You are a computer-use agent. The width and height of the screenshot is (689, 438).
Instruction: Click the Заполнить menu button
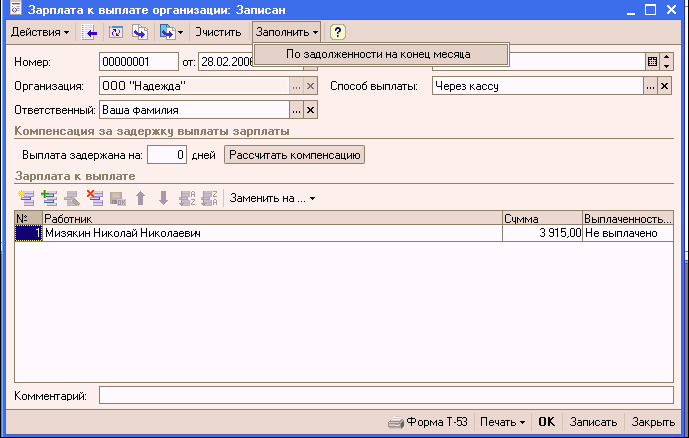click(x=286, y=32)
